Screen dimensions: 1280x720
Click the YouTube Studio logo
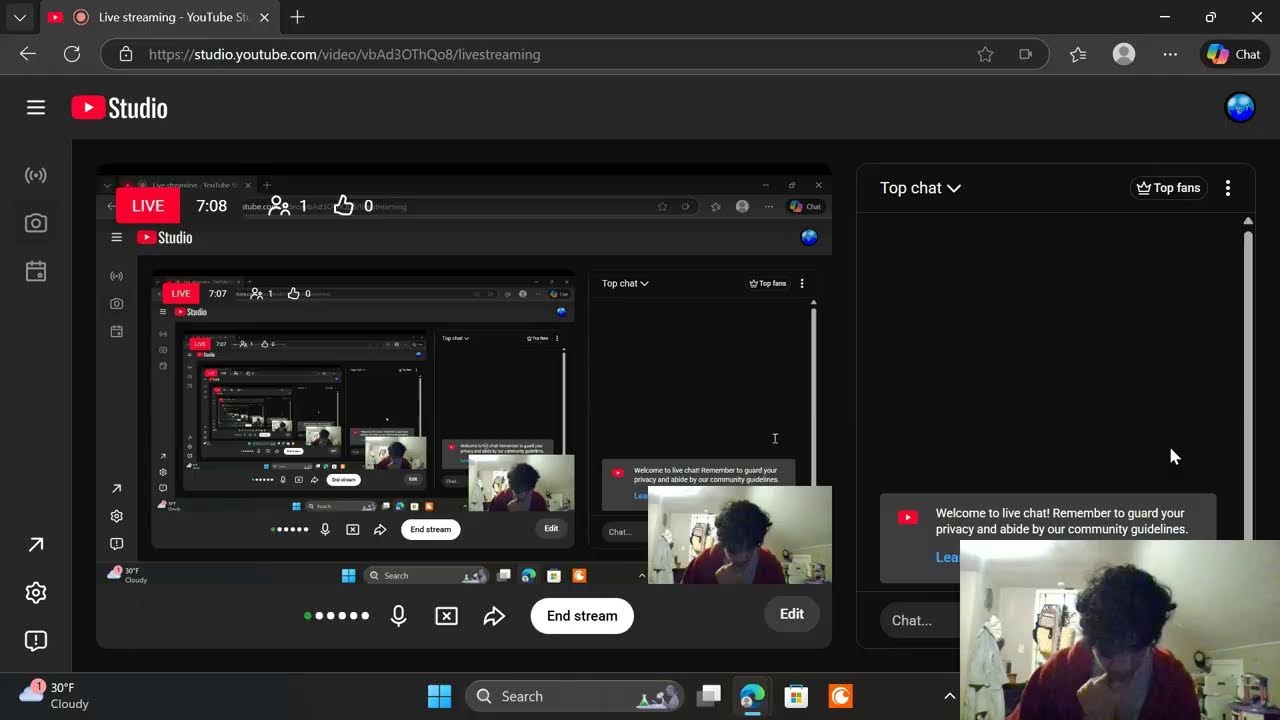120,108
